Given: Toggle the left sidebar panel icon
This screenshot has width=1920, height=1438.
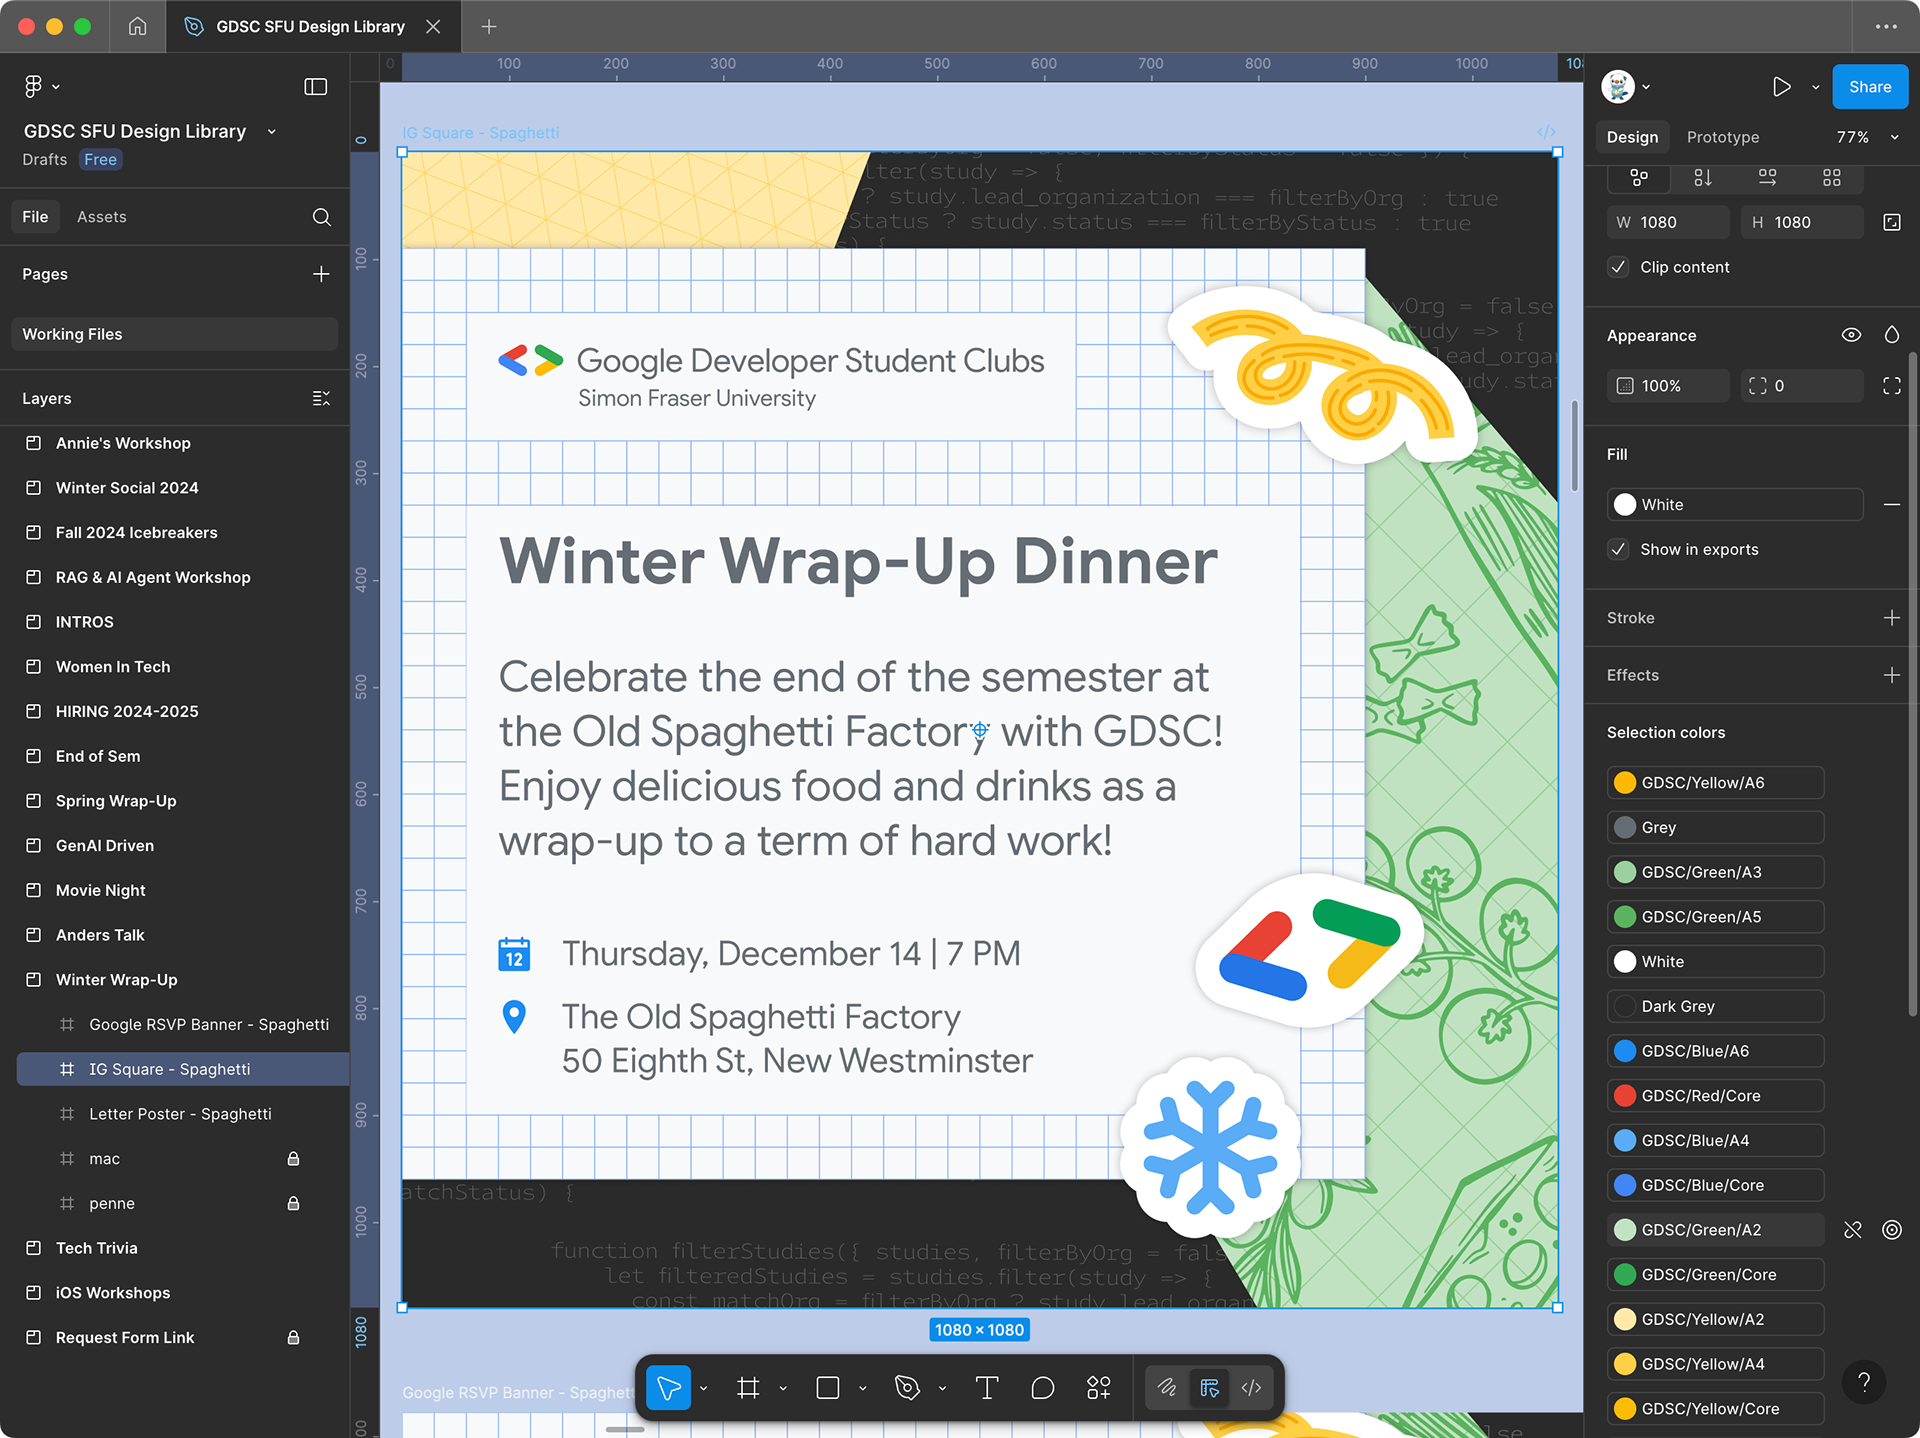Looking at the screenshot, I should click(x=315, y=87).
